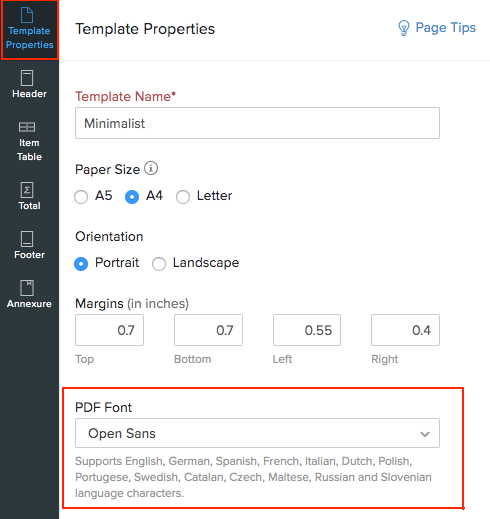Image resolution: width=490 pixels, height=519 pixels.
Task: Select the A5 paper size
Action: [x=81, y=197]
